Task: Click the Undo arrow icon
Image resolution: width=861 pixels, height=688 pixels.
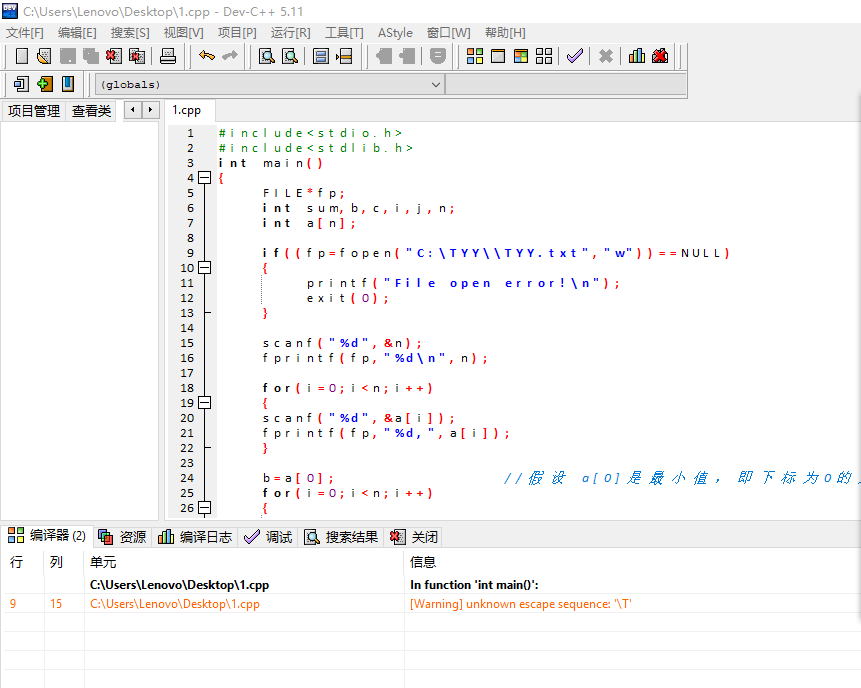Action: coord(206,56)
